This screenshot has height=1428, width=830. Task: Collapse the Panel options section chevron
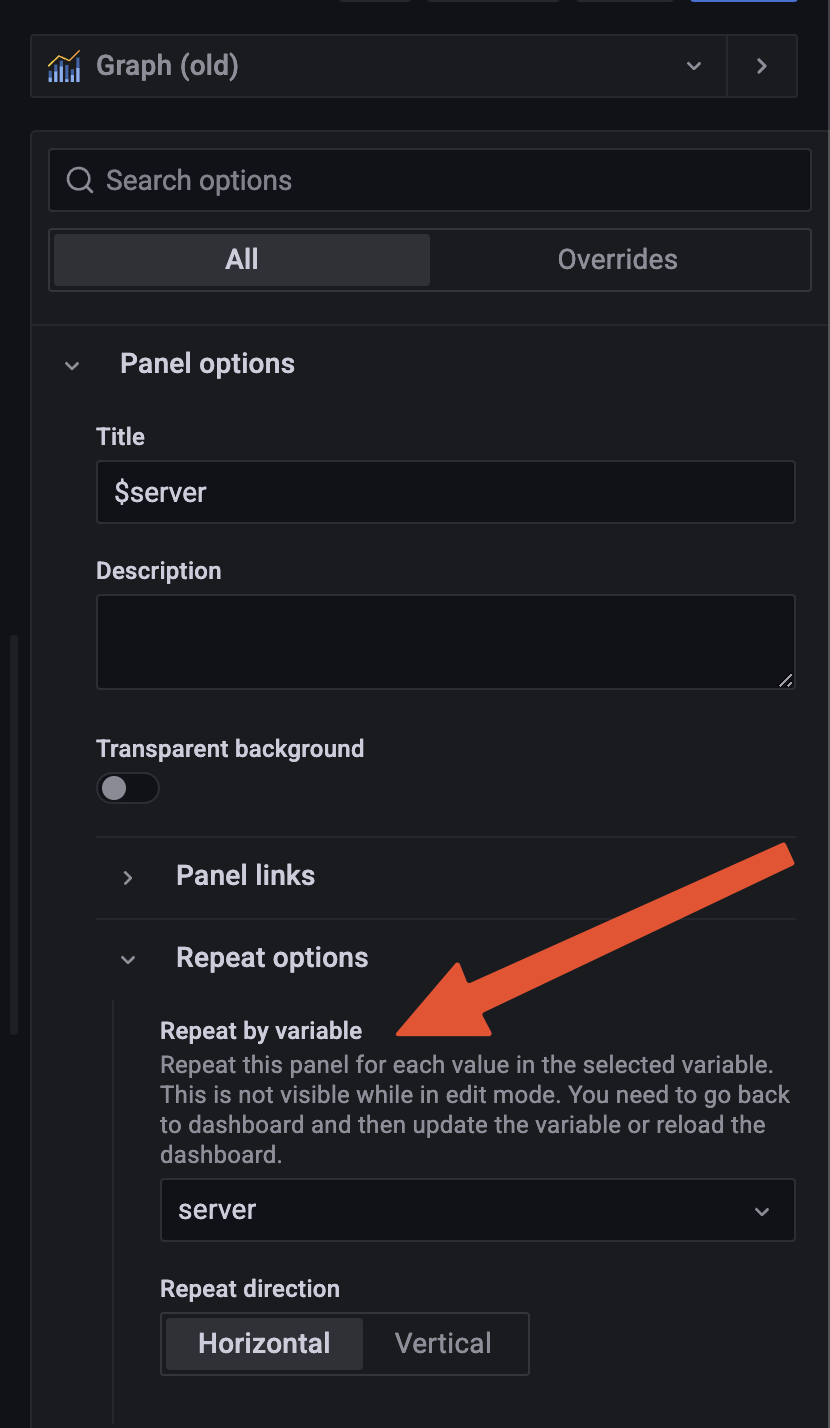(x=72, y=365)
